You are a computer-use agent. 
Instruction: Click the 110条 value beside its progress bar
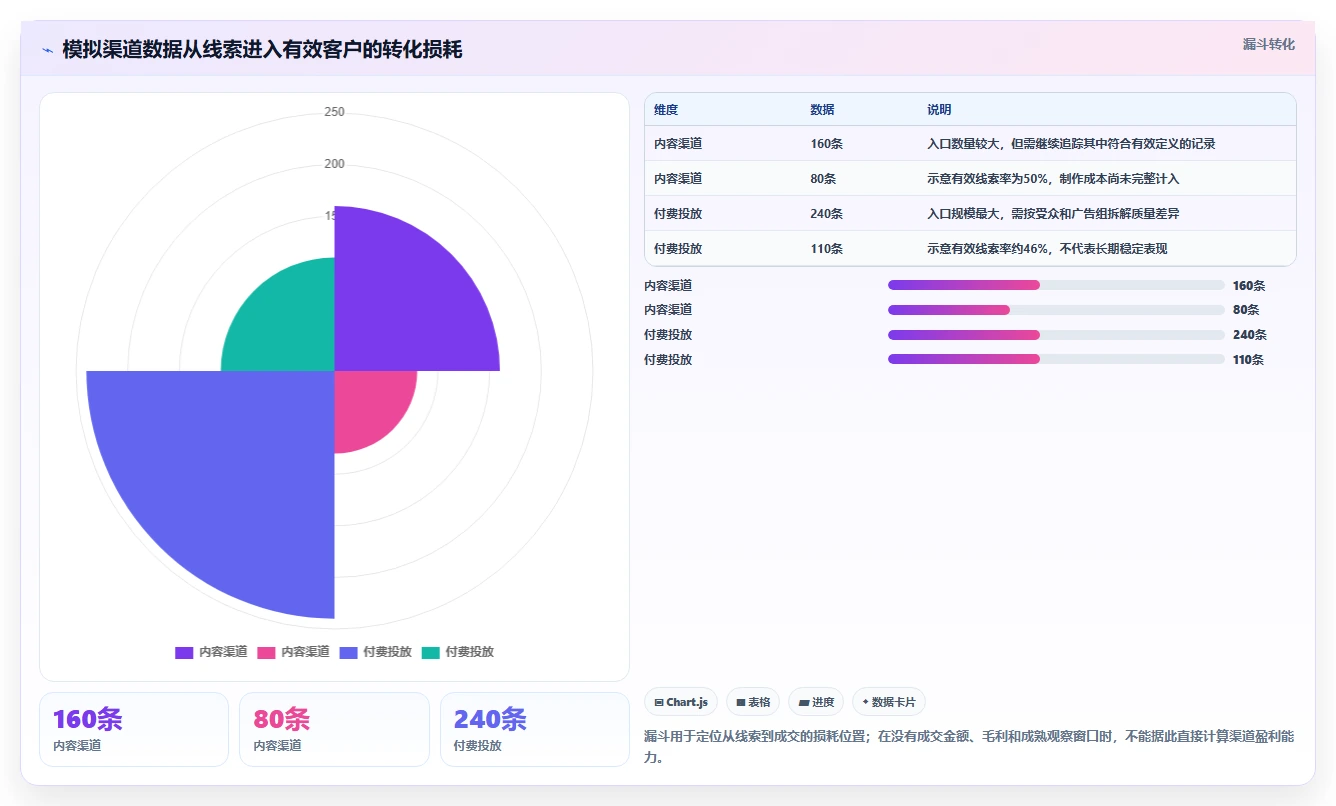(1249, 360)
